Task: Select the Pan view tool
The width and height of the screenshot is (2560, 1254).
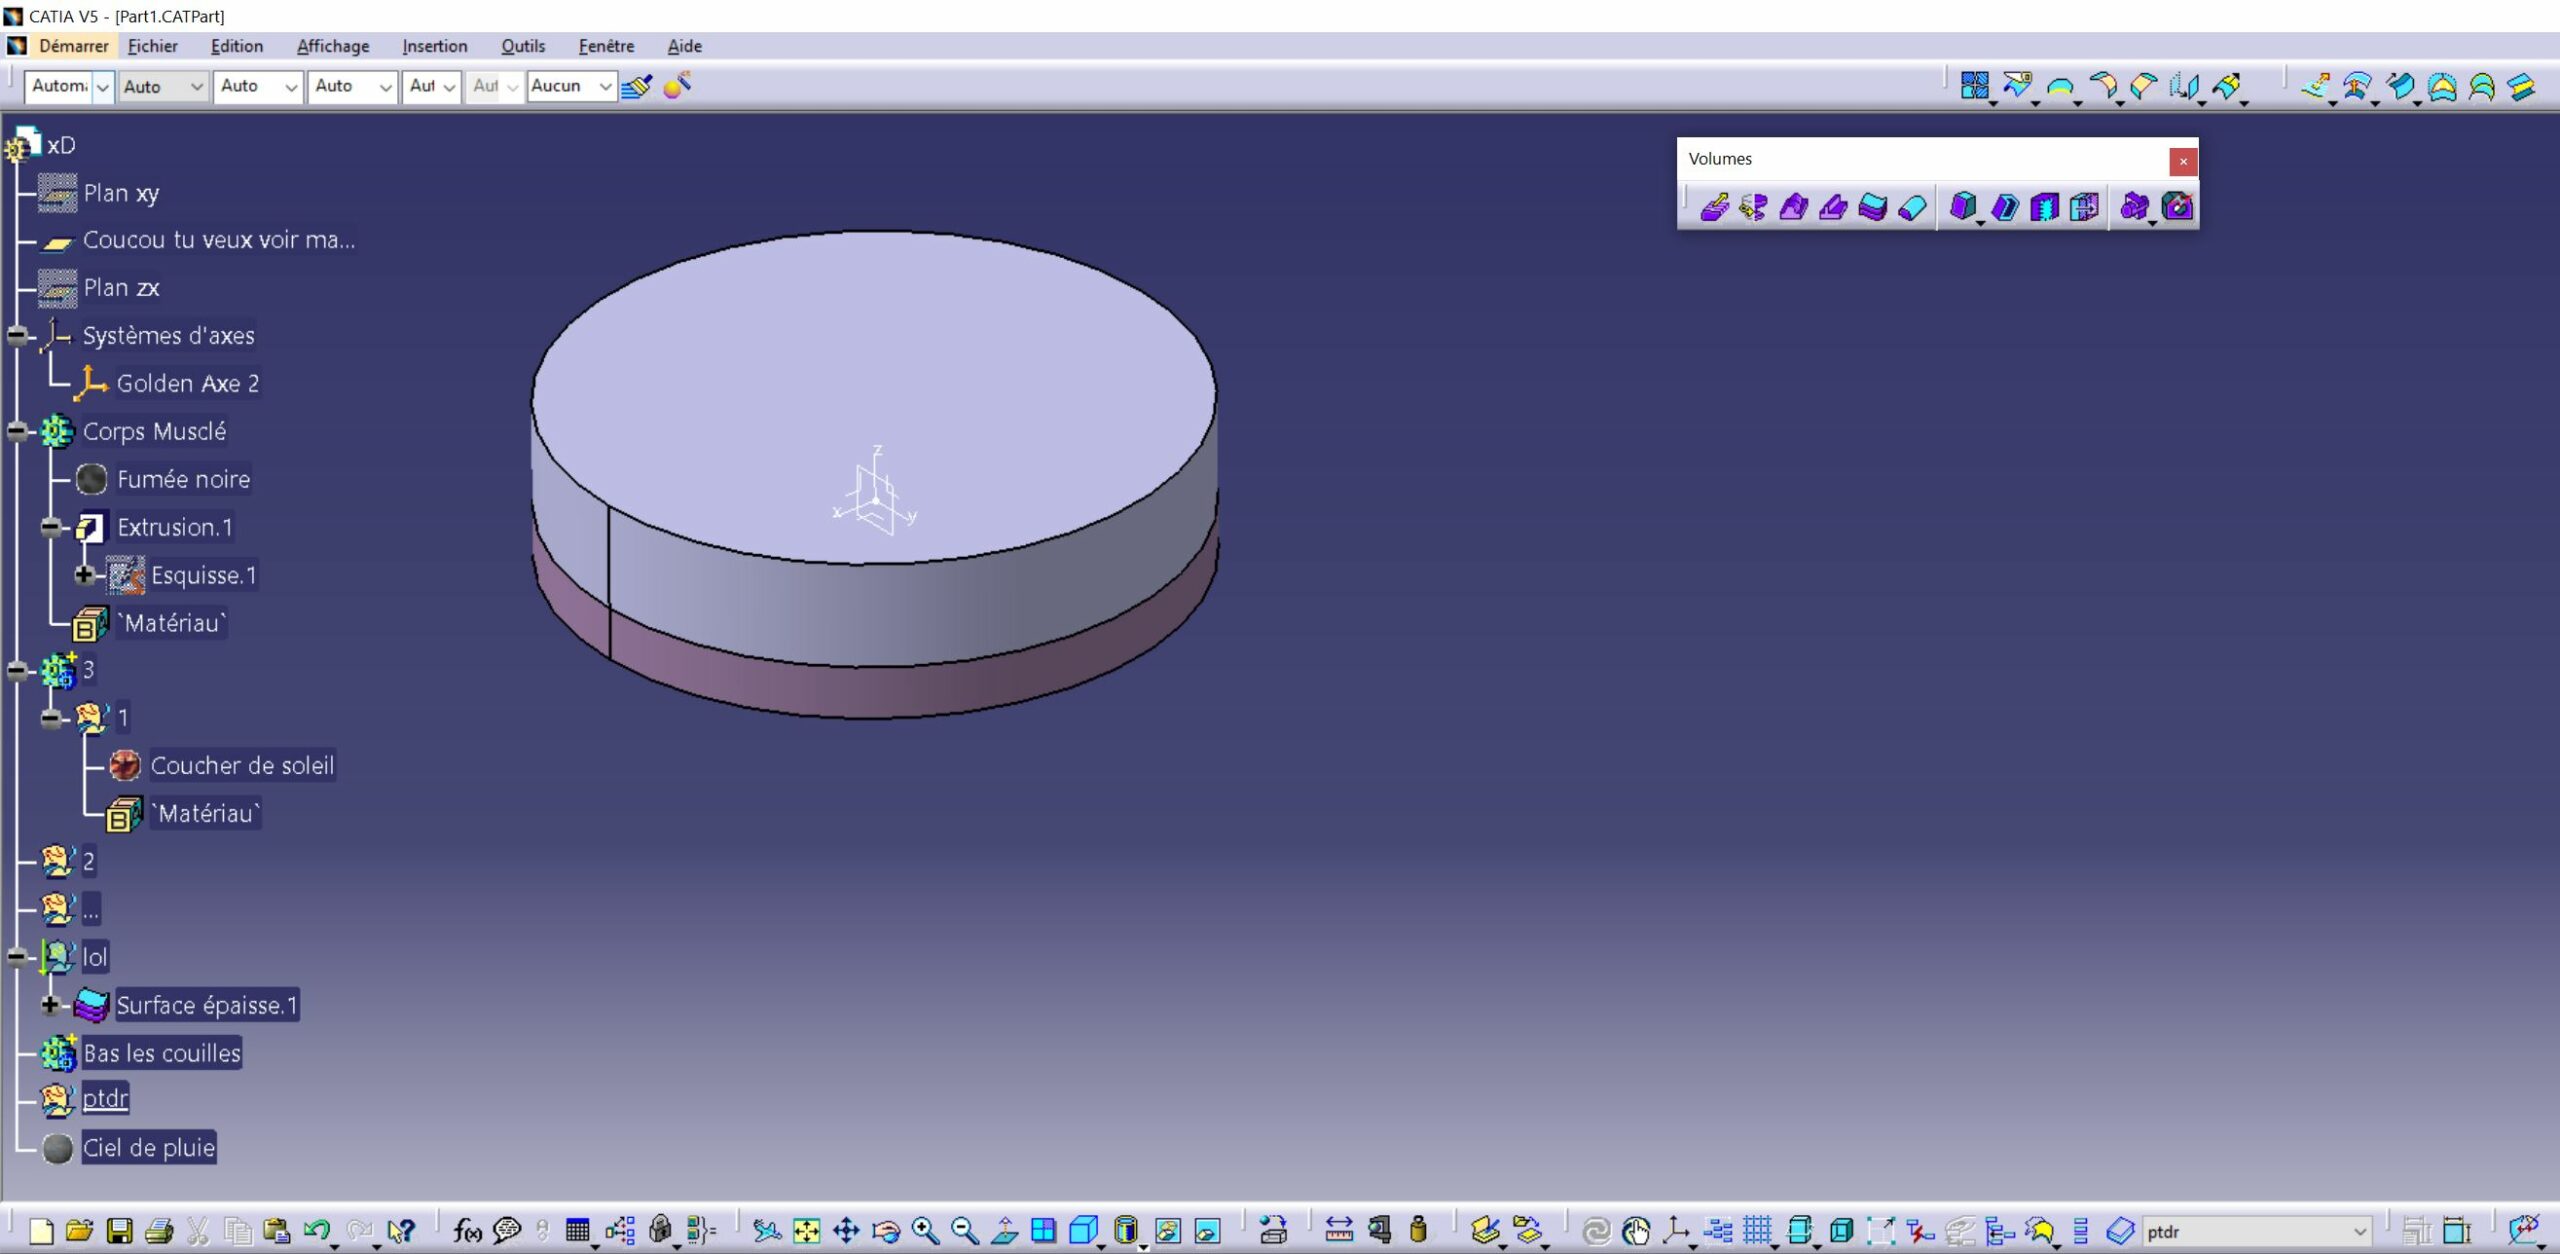Action: coord(846,1230)
